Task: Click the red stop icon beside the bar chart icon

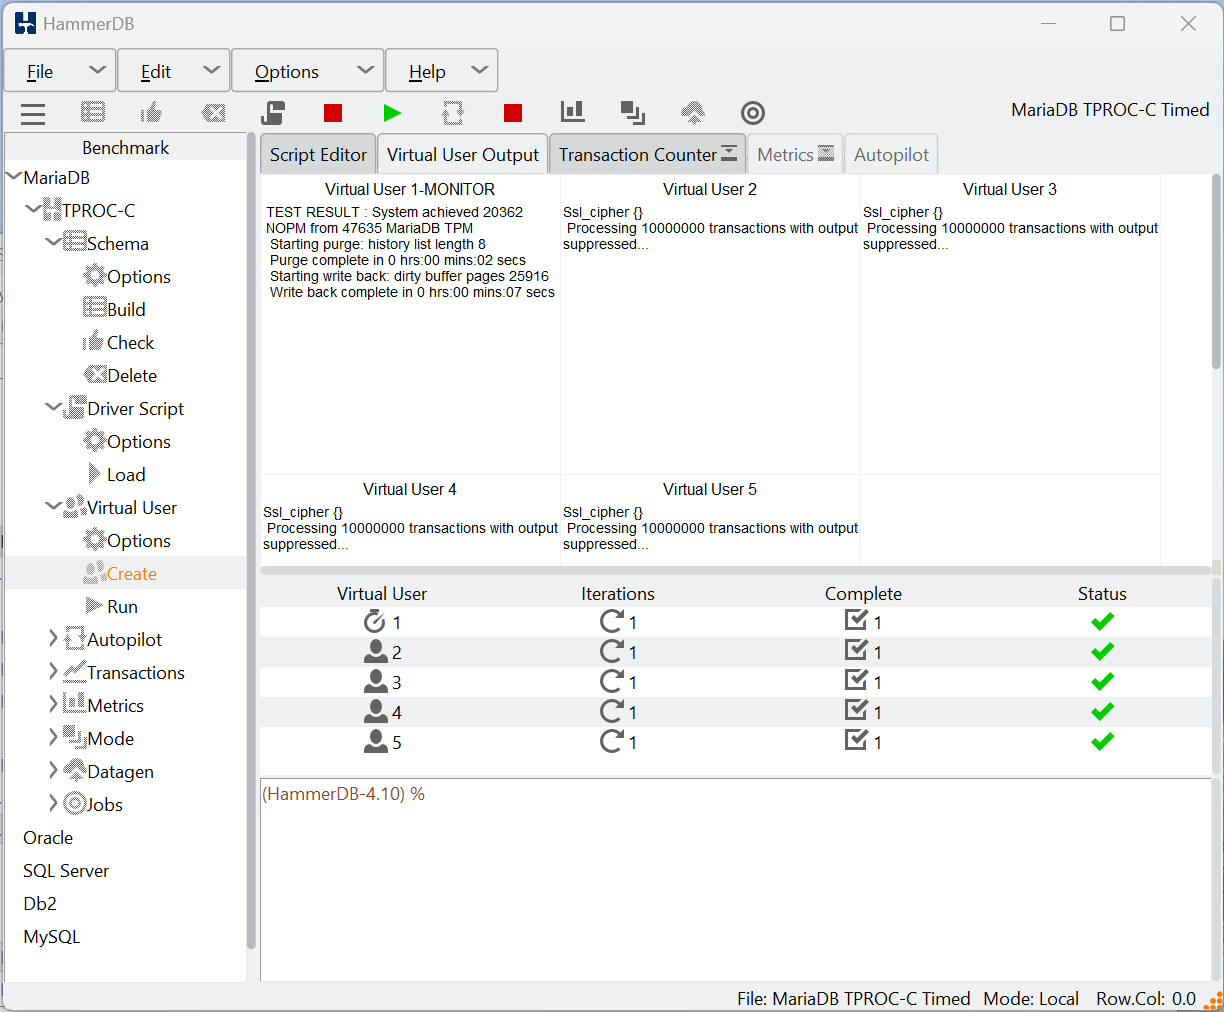Action: point(513,113)
